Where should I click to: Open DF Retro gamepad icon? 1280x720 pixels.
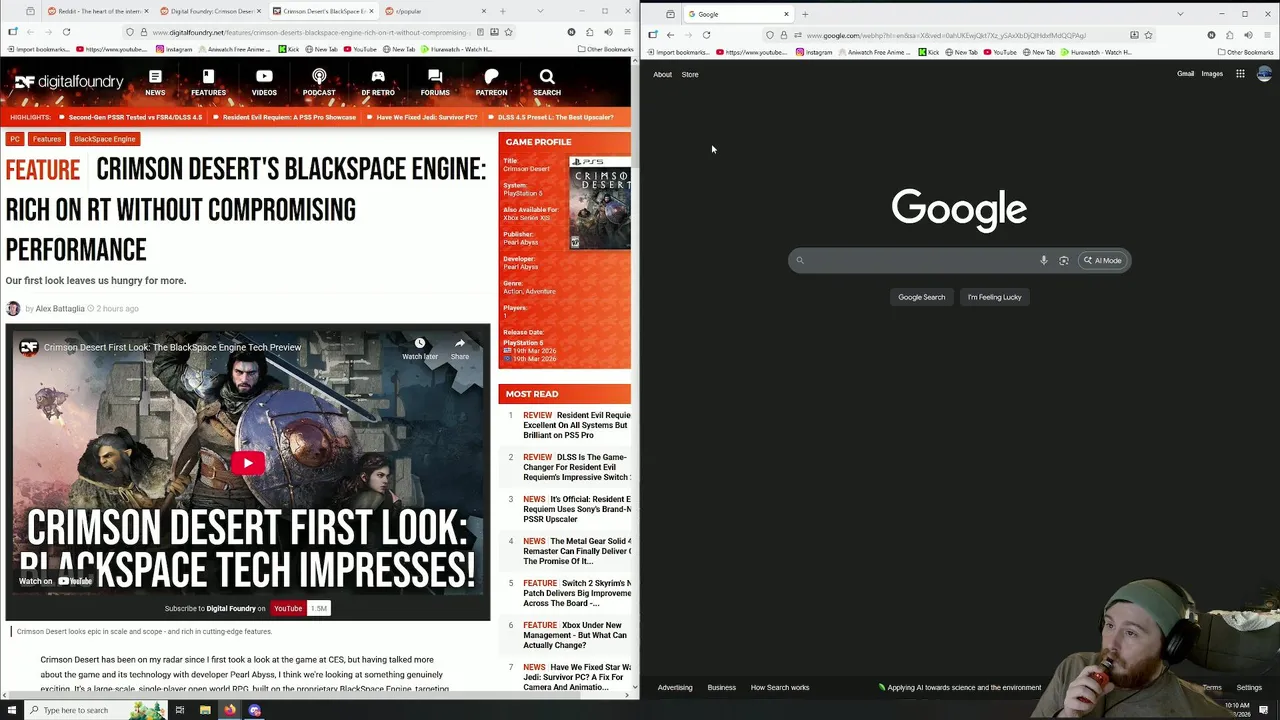click(378, 77)
